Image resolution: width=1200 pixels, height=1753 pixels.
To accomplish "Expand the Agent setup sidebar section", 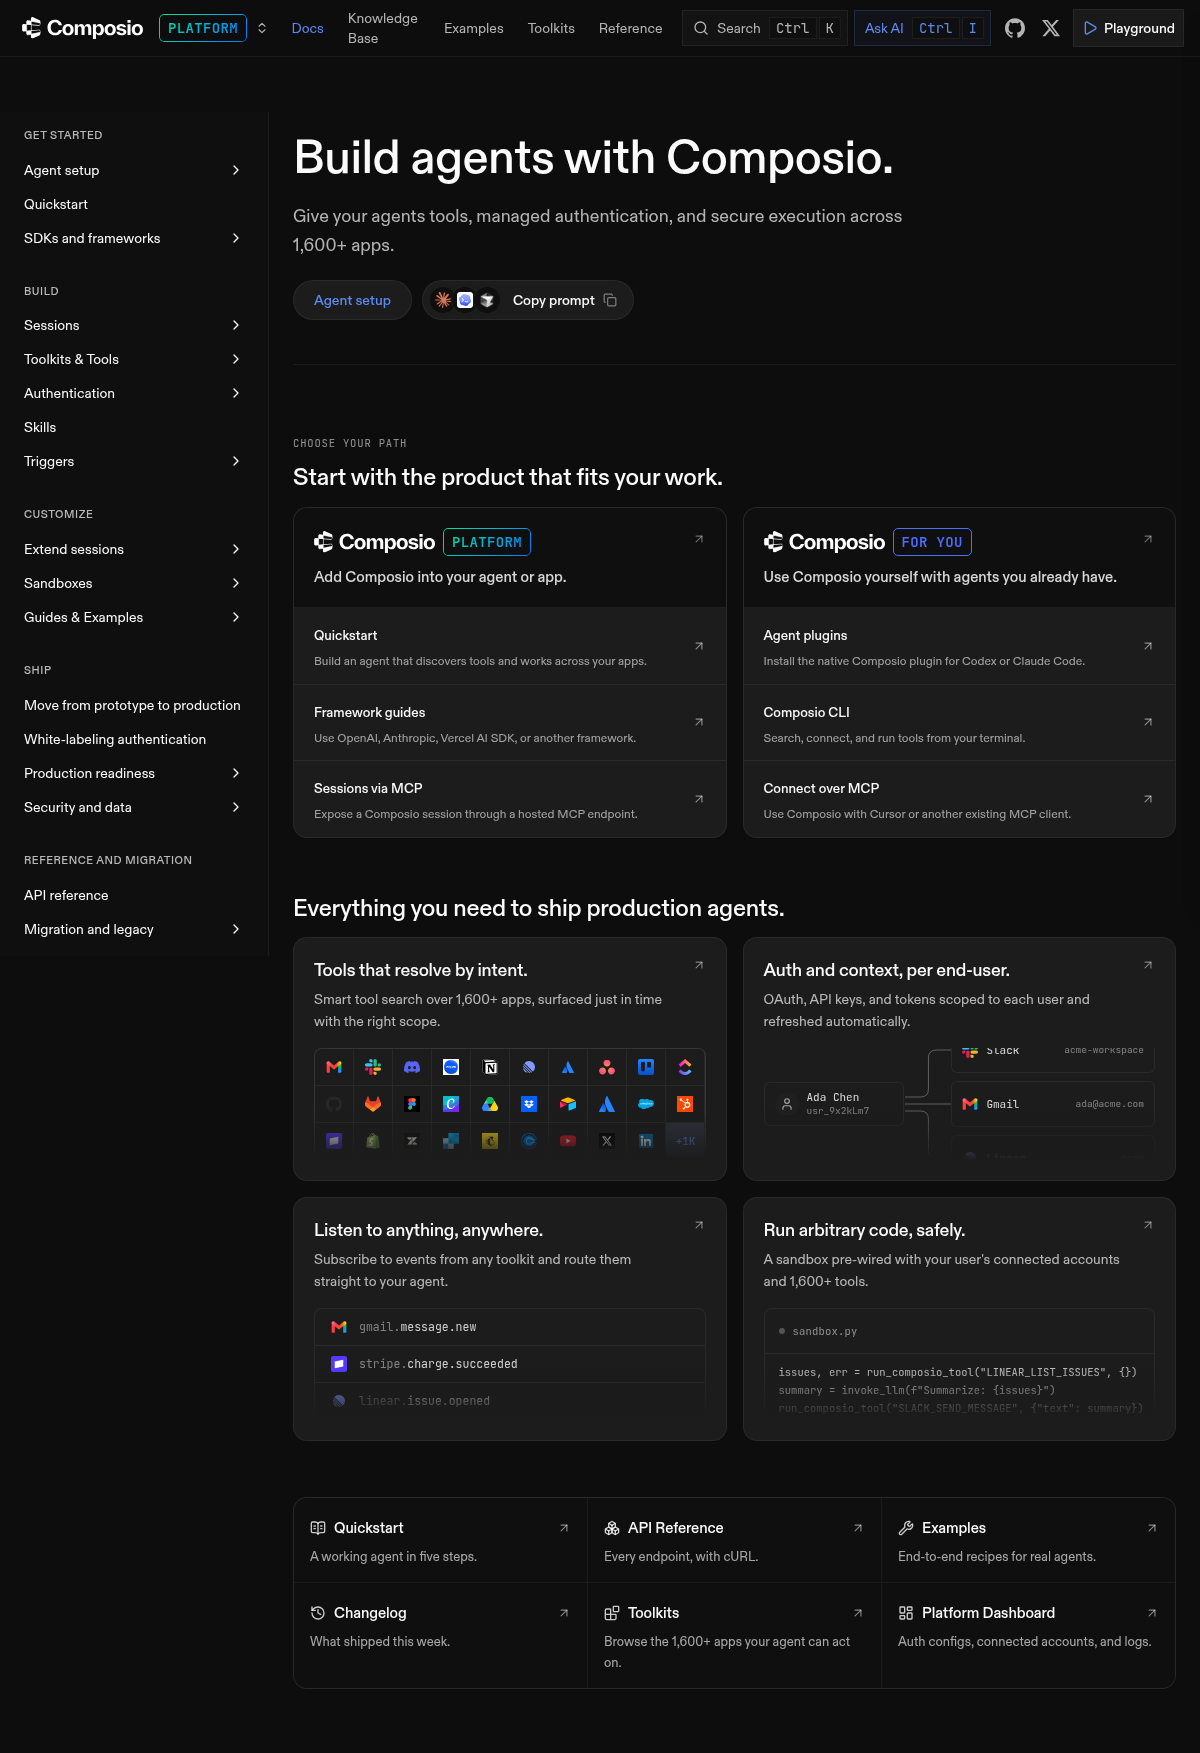I will tap(236, 170).
